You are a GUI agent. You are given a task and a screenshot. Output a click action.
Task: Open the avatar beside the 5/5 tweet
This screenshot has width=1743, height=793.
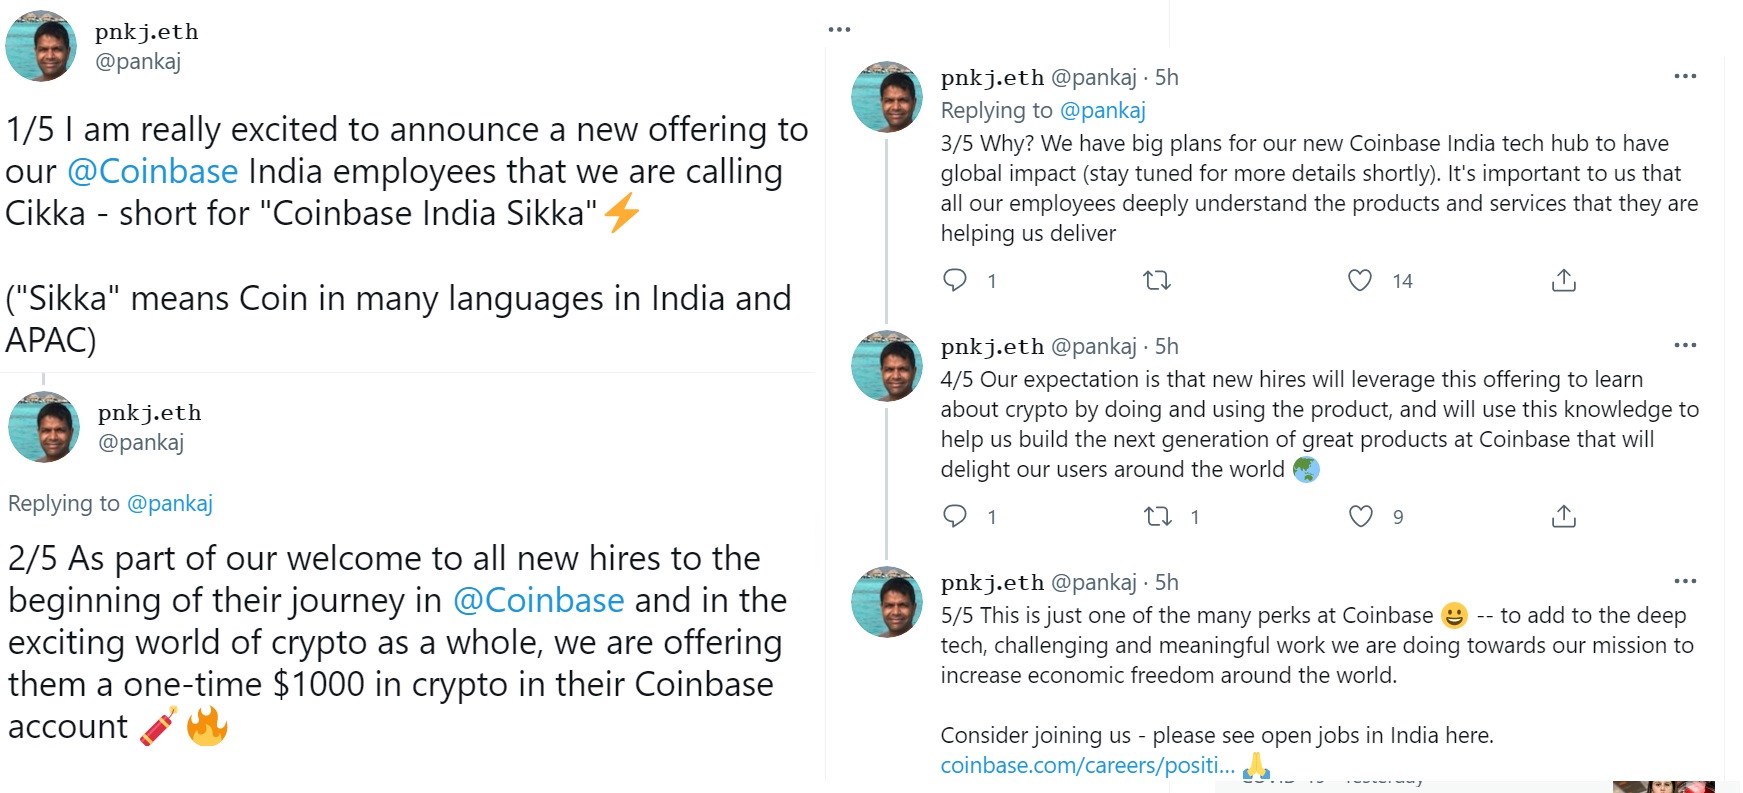click(x=886, y=602)
